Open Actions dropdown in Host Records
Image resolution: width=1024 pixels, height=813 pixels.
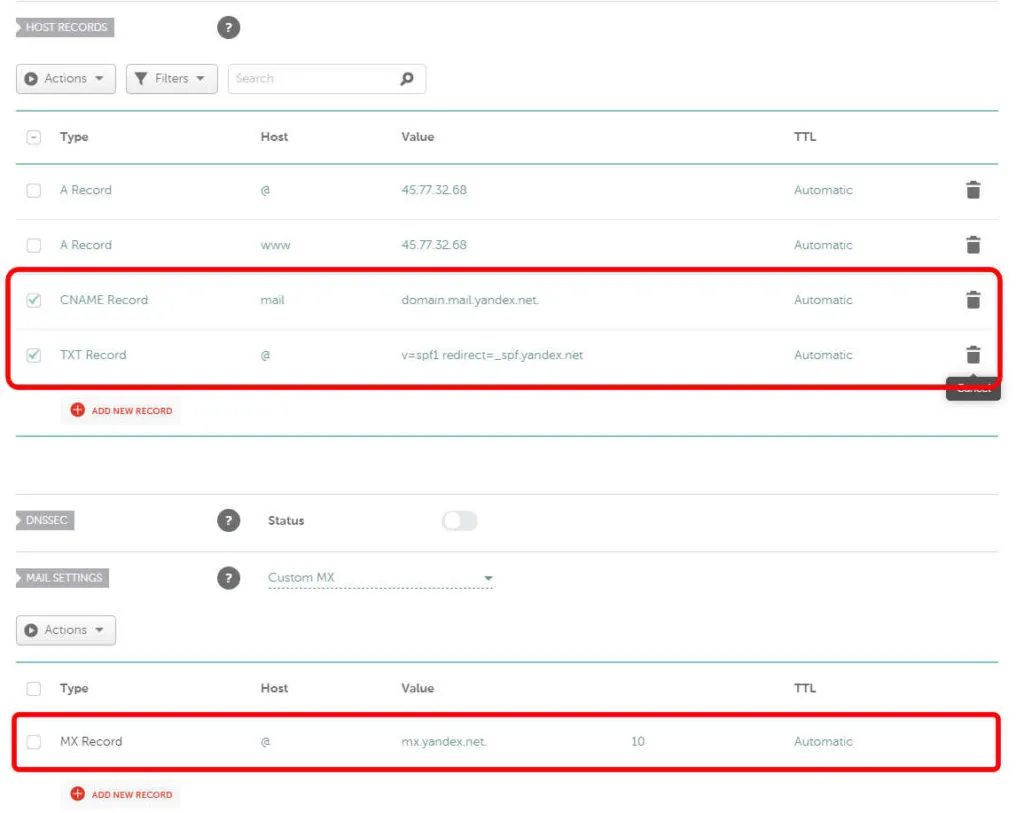[66, 79]
